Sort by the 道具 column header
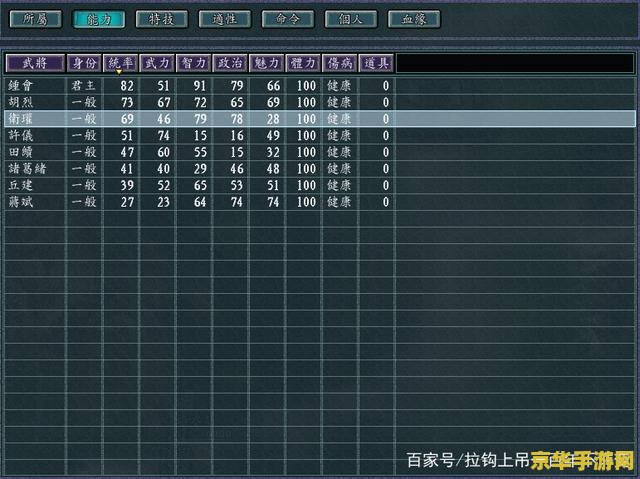This screenshot has height=479, width=640. point(376,63)
